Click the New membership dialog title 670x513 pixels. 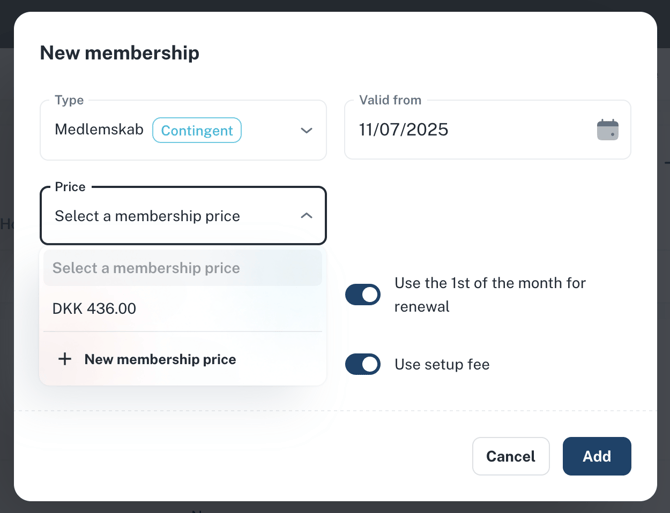(x=119, y=53)
